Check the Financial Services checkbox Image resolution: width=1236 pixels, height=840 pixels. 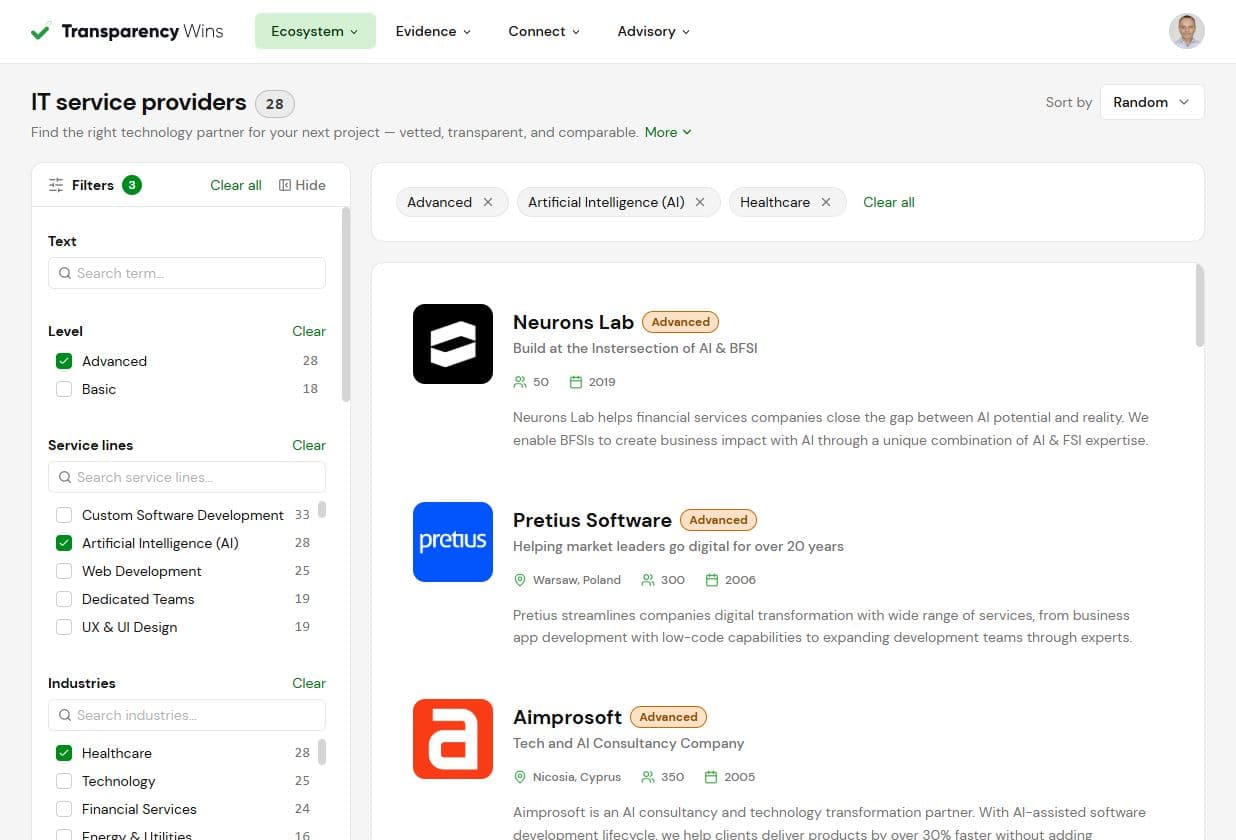coord(64,809)
